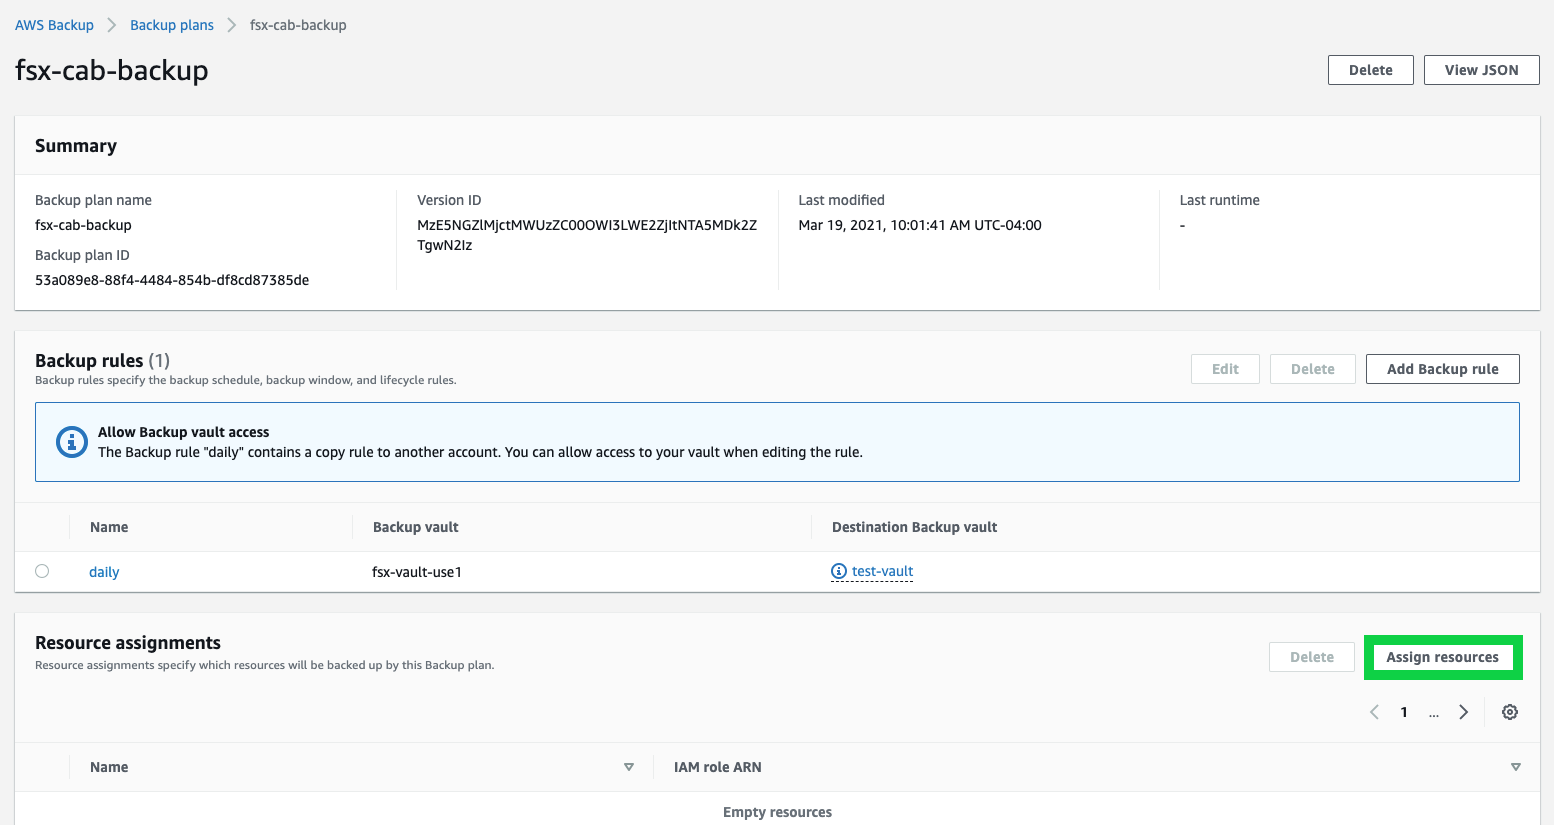Click the info icon in the vault access alert
Image resolution: width=1554 pixels, height=825 pixels.
click(71, 441)
